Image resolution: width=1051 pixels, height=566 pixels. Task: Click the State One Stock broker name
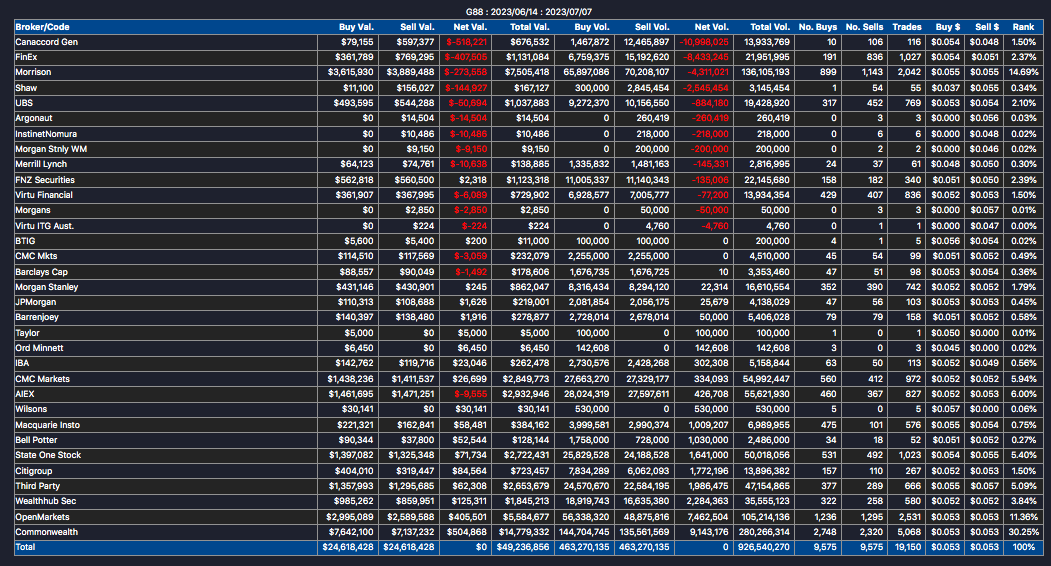click(x=48, y=455)
